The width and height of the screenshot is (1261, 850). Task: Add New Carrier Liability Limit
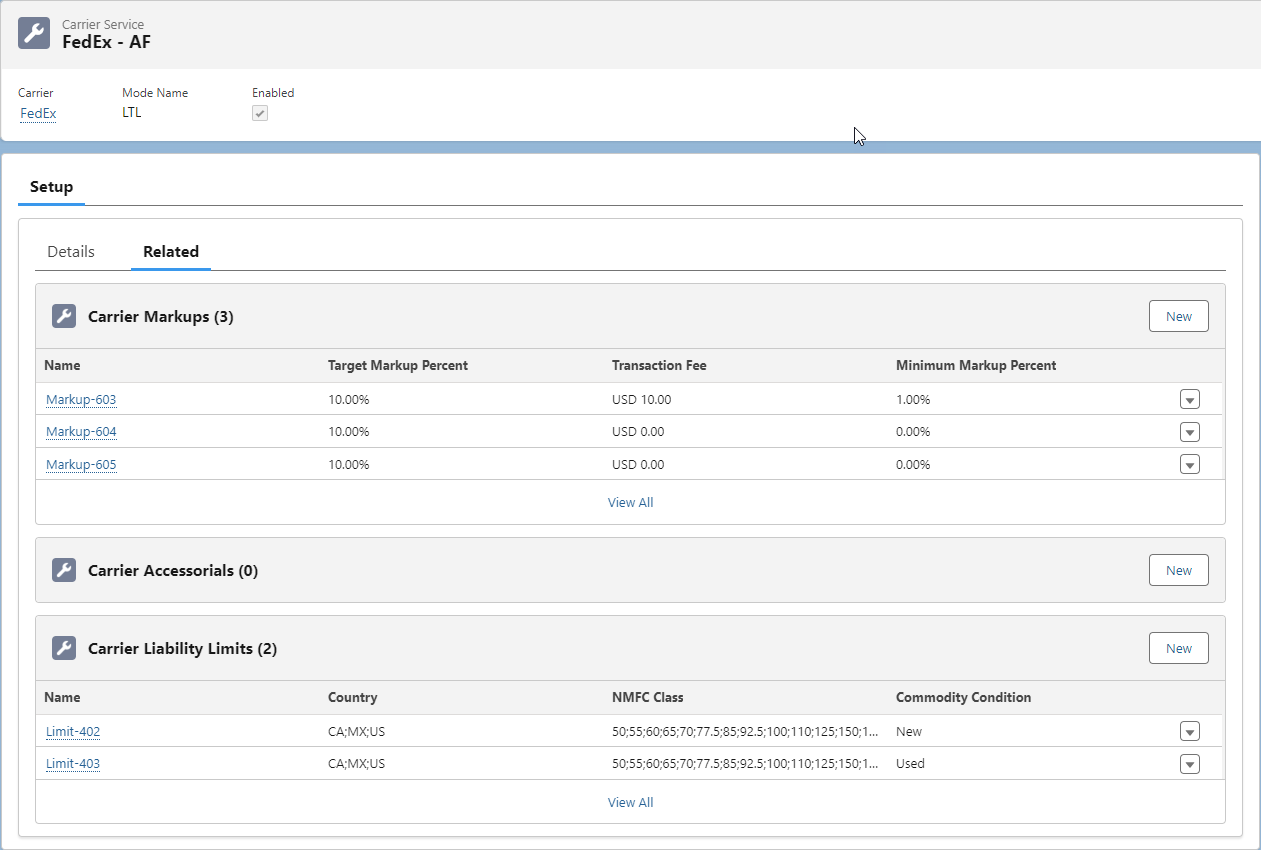[x=1179, y=648]
